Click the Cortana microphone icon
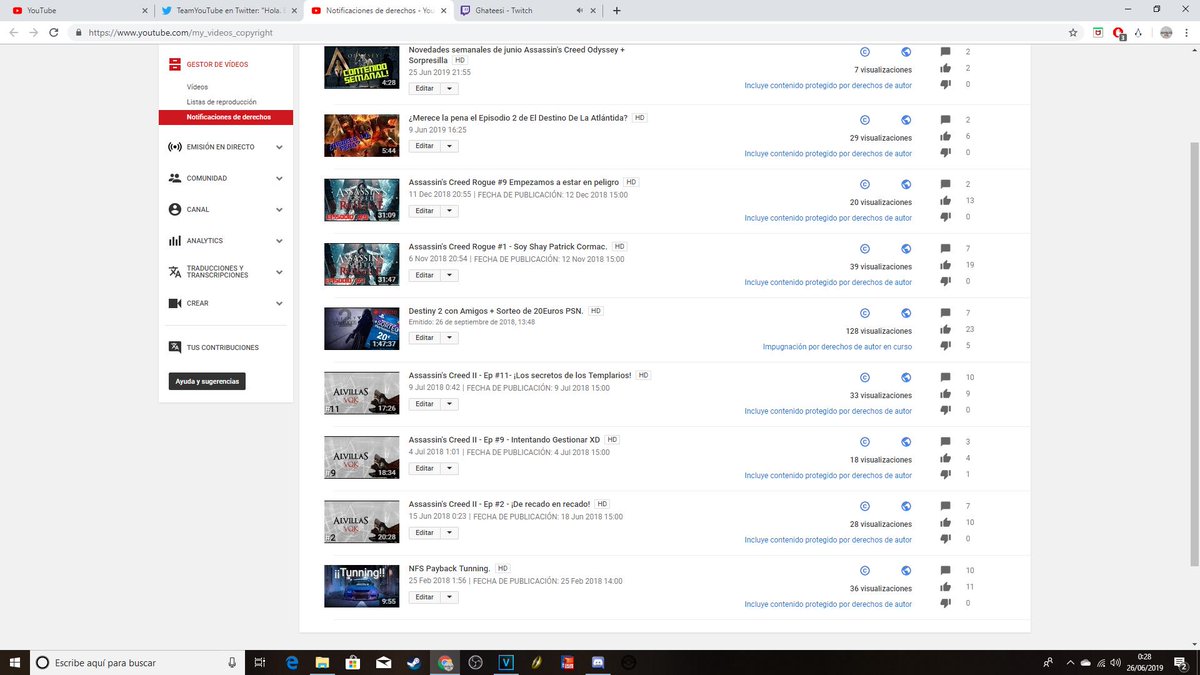 [x=232, y=662]
